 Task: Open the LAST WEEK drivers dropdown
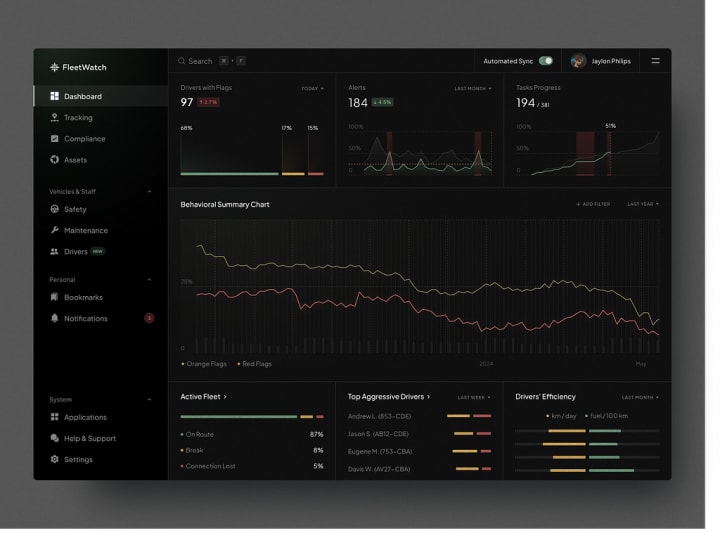(475, 398)
